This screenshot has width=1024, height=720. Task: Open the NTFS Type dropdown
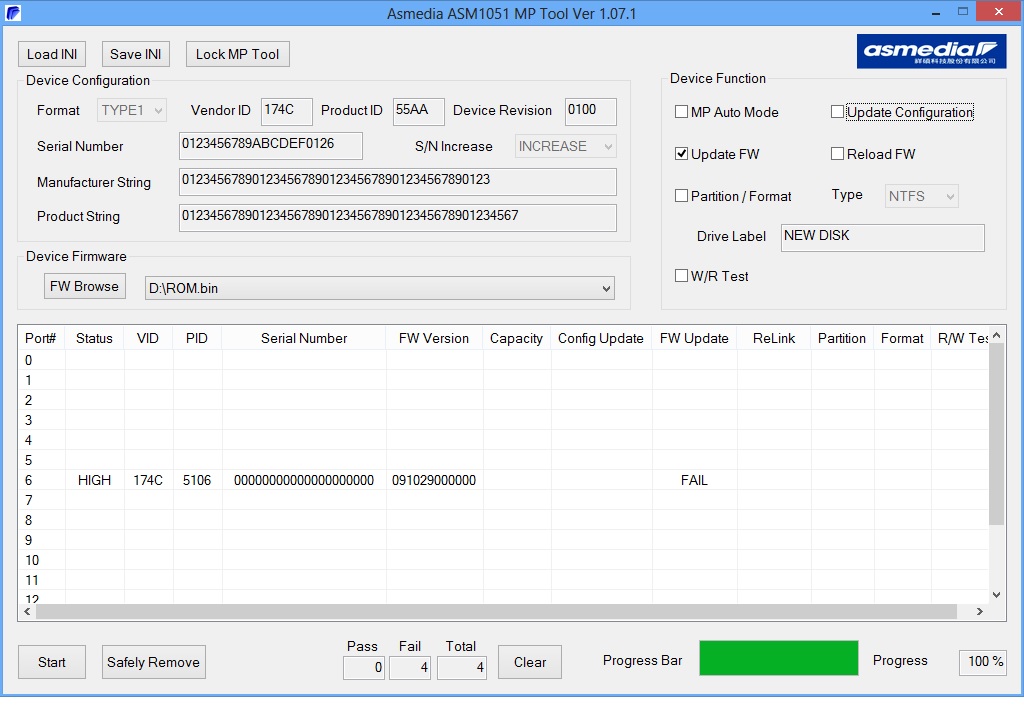click(921, 196)
